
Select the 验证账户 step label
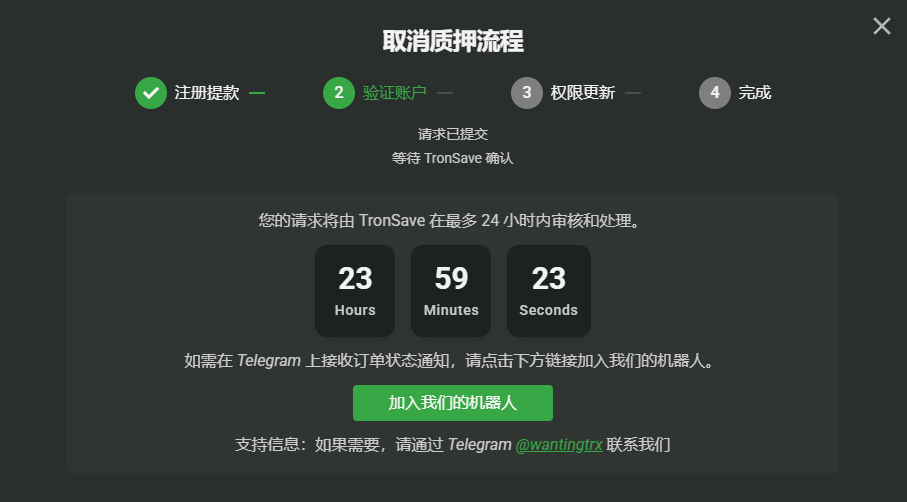tap(394, 93)
